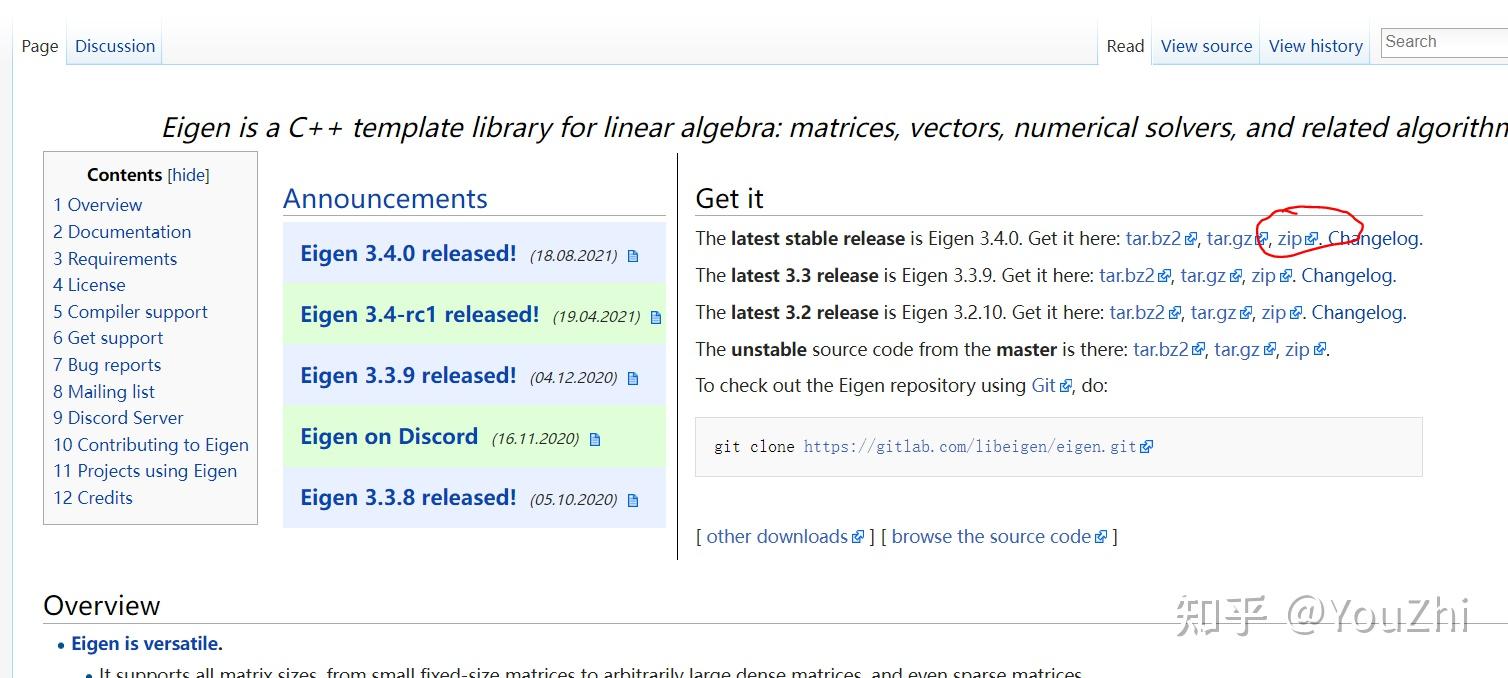Click external link icon after git clone URL
The image size is (1508, 678).
coord(1146,447)
